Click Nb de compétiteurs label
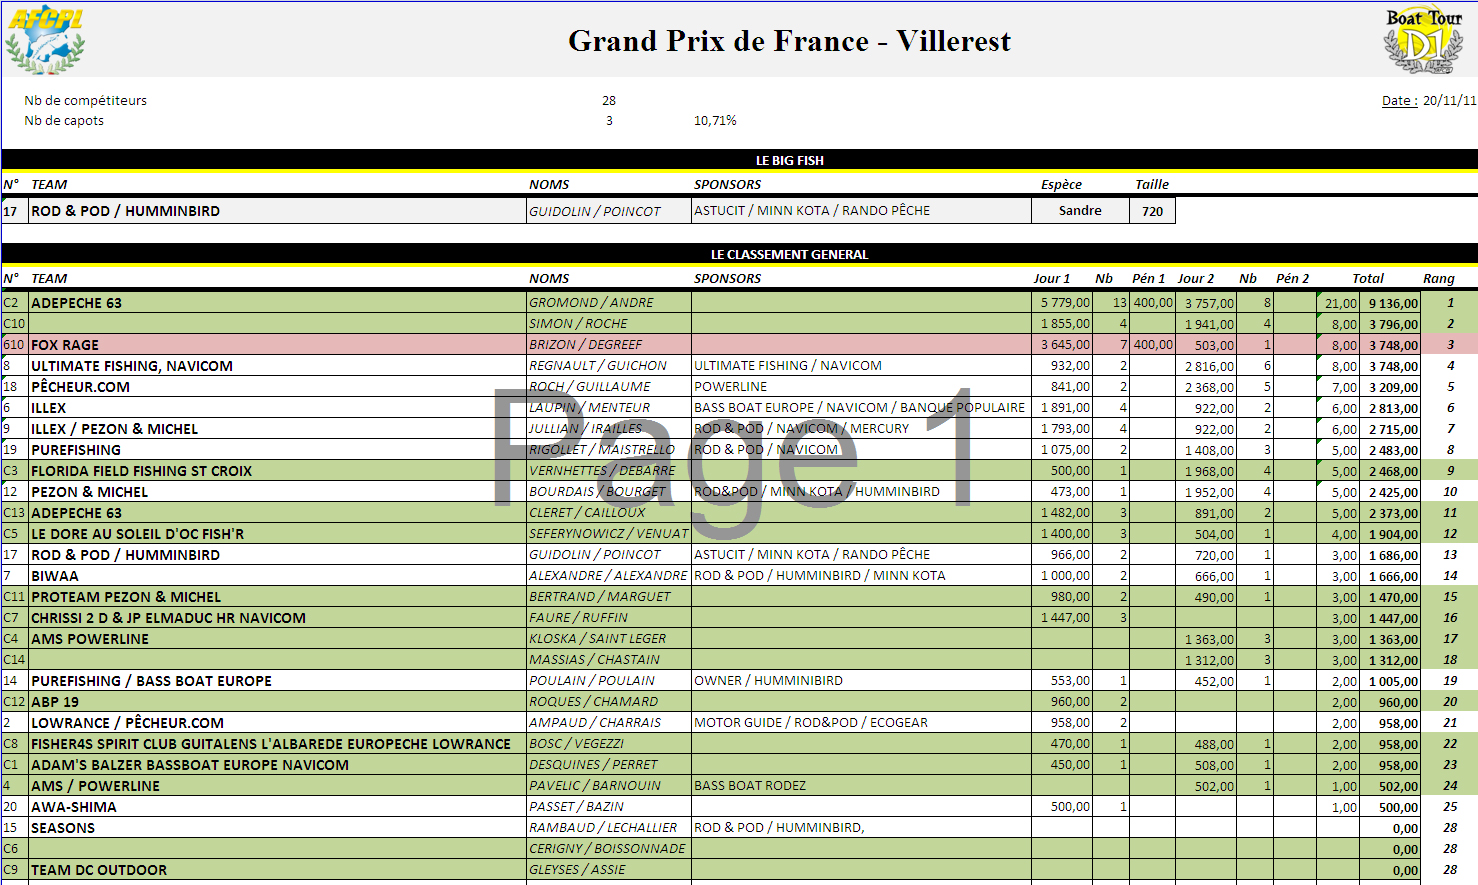The image size is (1478, 885). [x=85, y=100]
